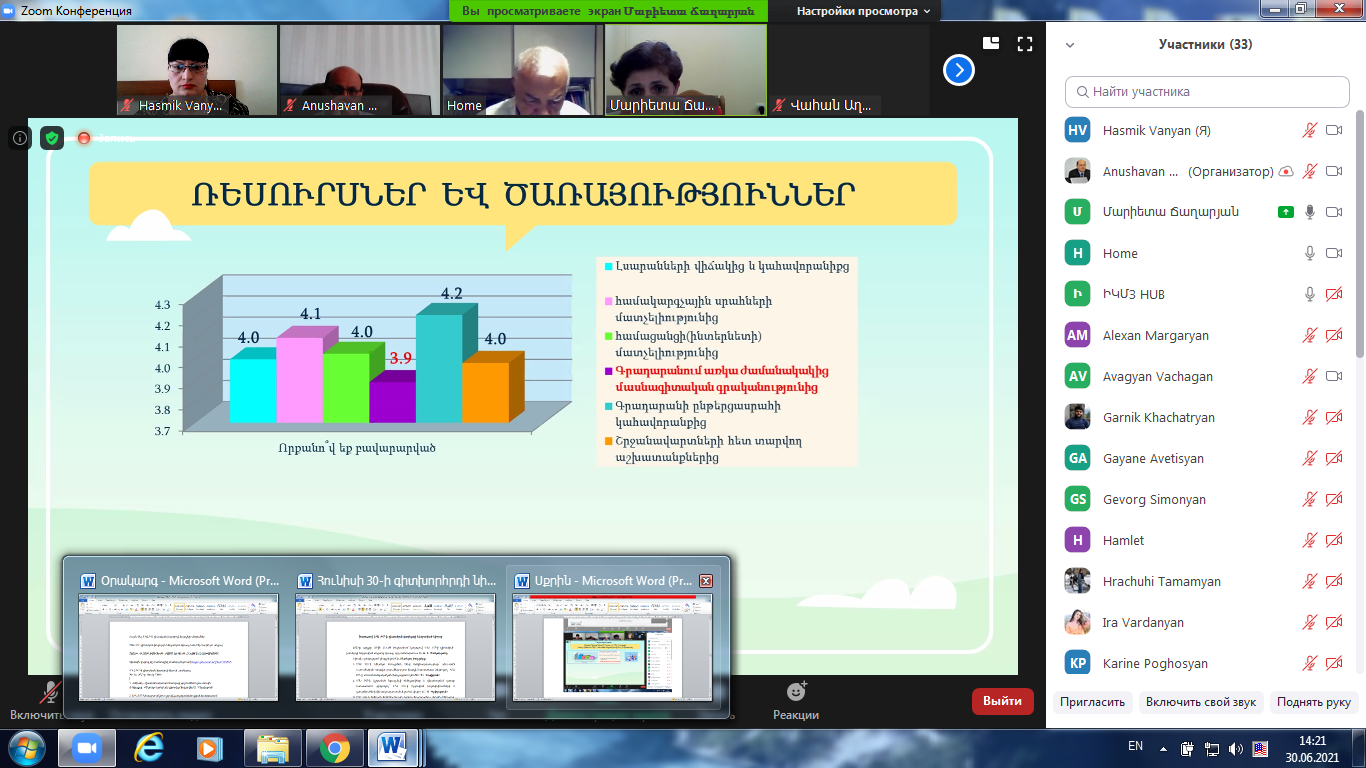
Task: Open Zoom from the Windows taskbar
Action: point(86,748)
